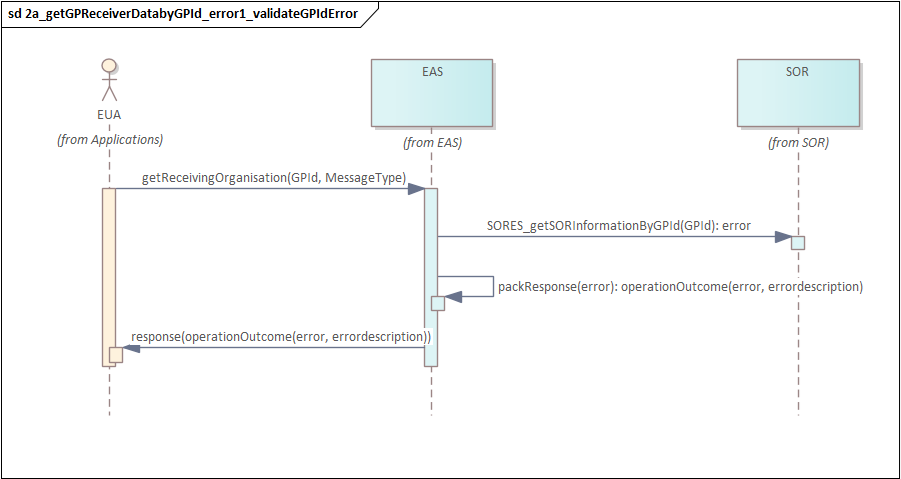The image size is (901, 479).
Task: Click the response(operationOutcome(error, errordescription)) message label
Action: (x=282, y=337)
